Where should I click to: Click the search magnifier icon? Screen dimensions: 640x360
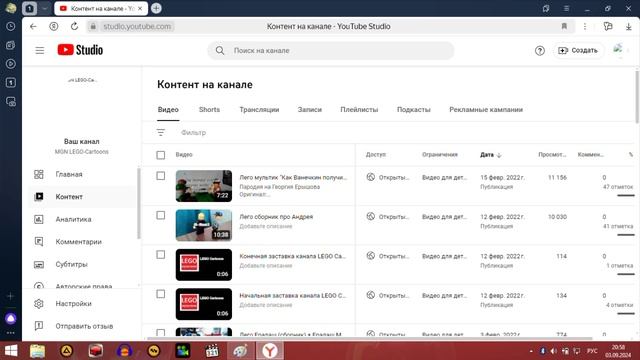(220, 51)
